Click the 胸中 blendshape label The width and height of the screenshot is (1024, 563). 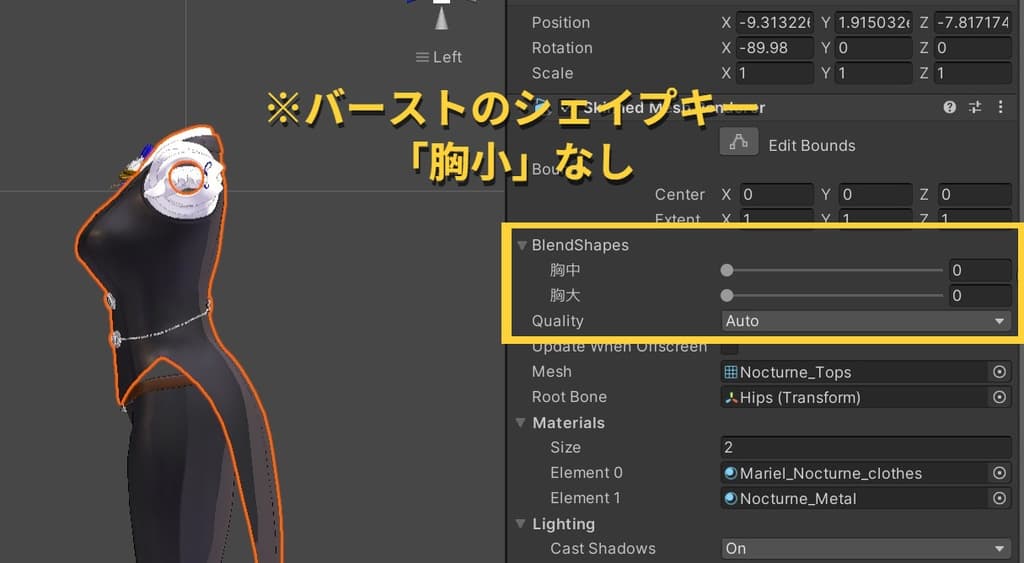[x=565, y=270]
